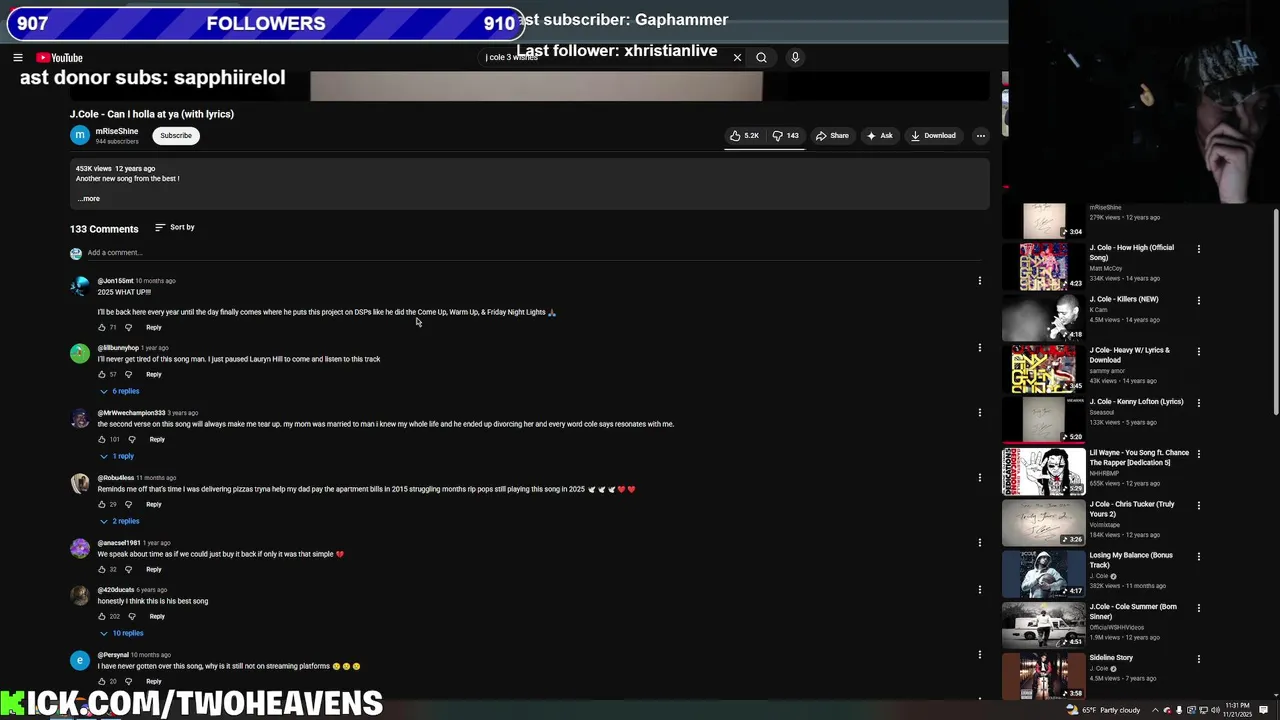Open the YouTube hamburger guide menu
Viewport: 1280px width, 720px height.
(17, 58)
